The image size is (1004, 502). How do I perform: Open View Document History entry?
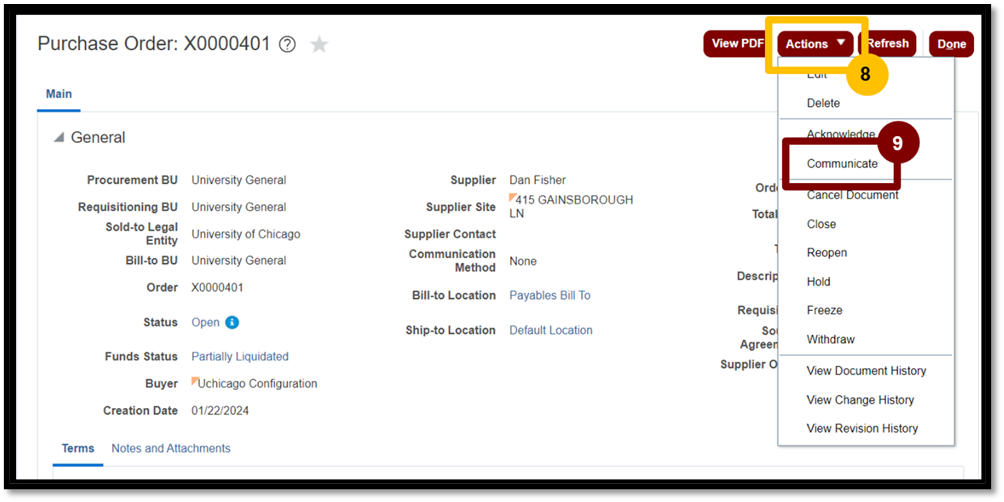pyautogui.click(x=866, y=371)
